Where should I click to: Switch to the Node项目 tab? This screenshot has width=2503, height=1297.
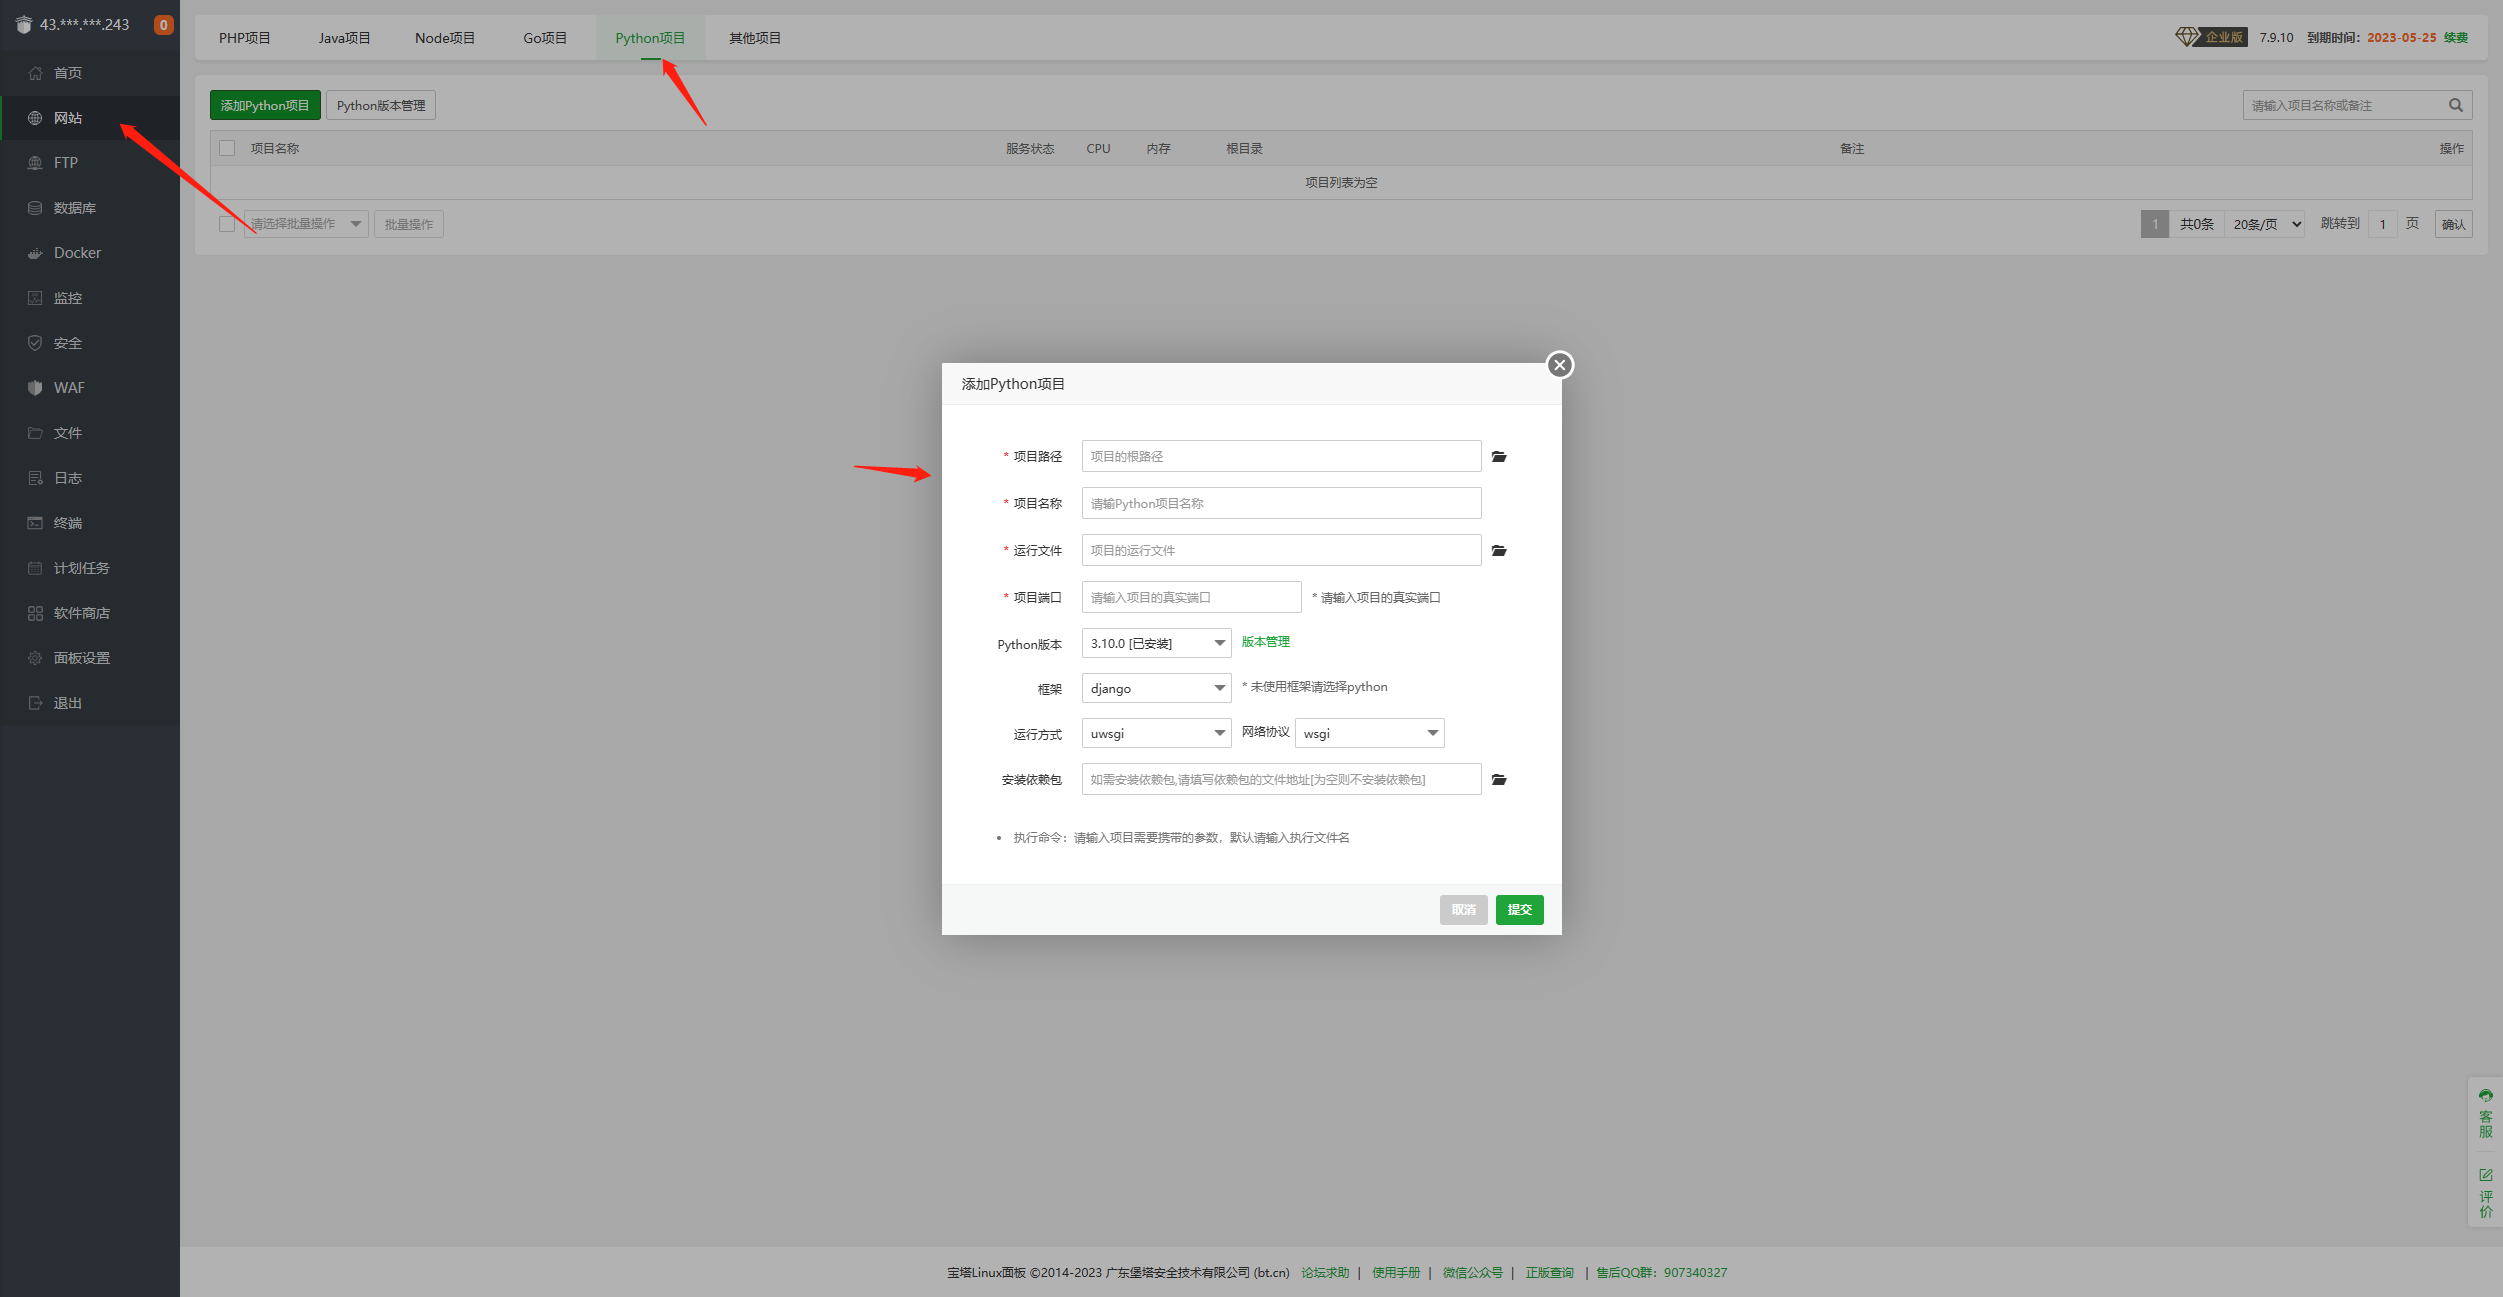click(445, 38)
